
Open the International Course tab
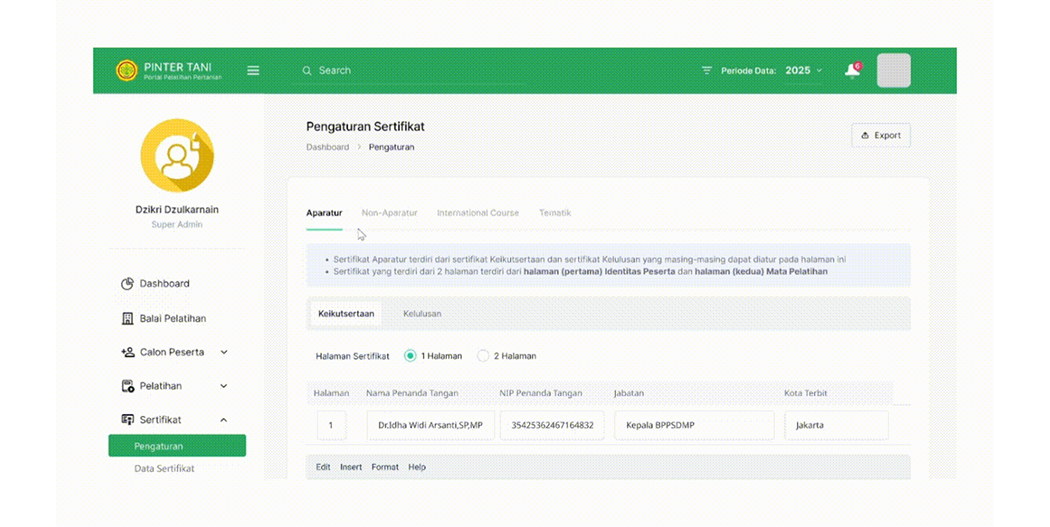pyautogui.click(x=477, y=213)
